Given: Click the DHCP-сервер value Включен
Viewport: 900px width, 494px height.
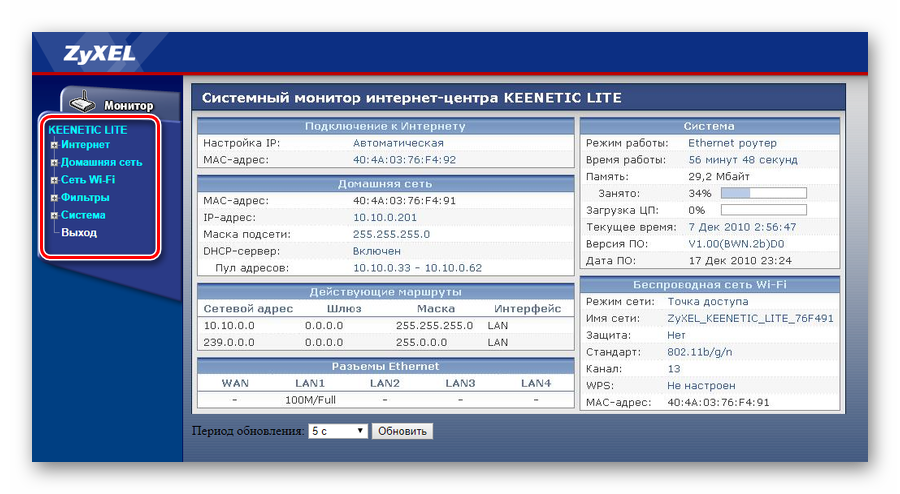Looking at the screenshot, I should [377, 251].
